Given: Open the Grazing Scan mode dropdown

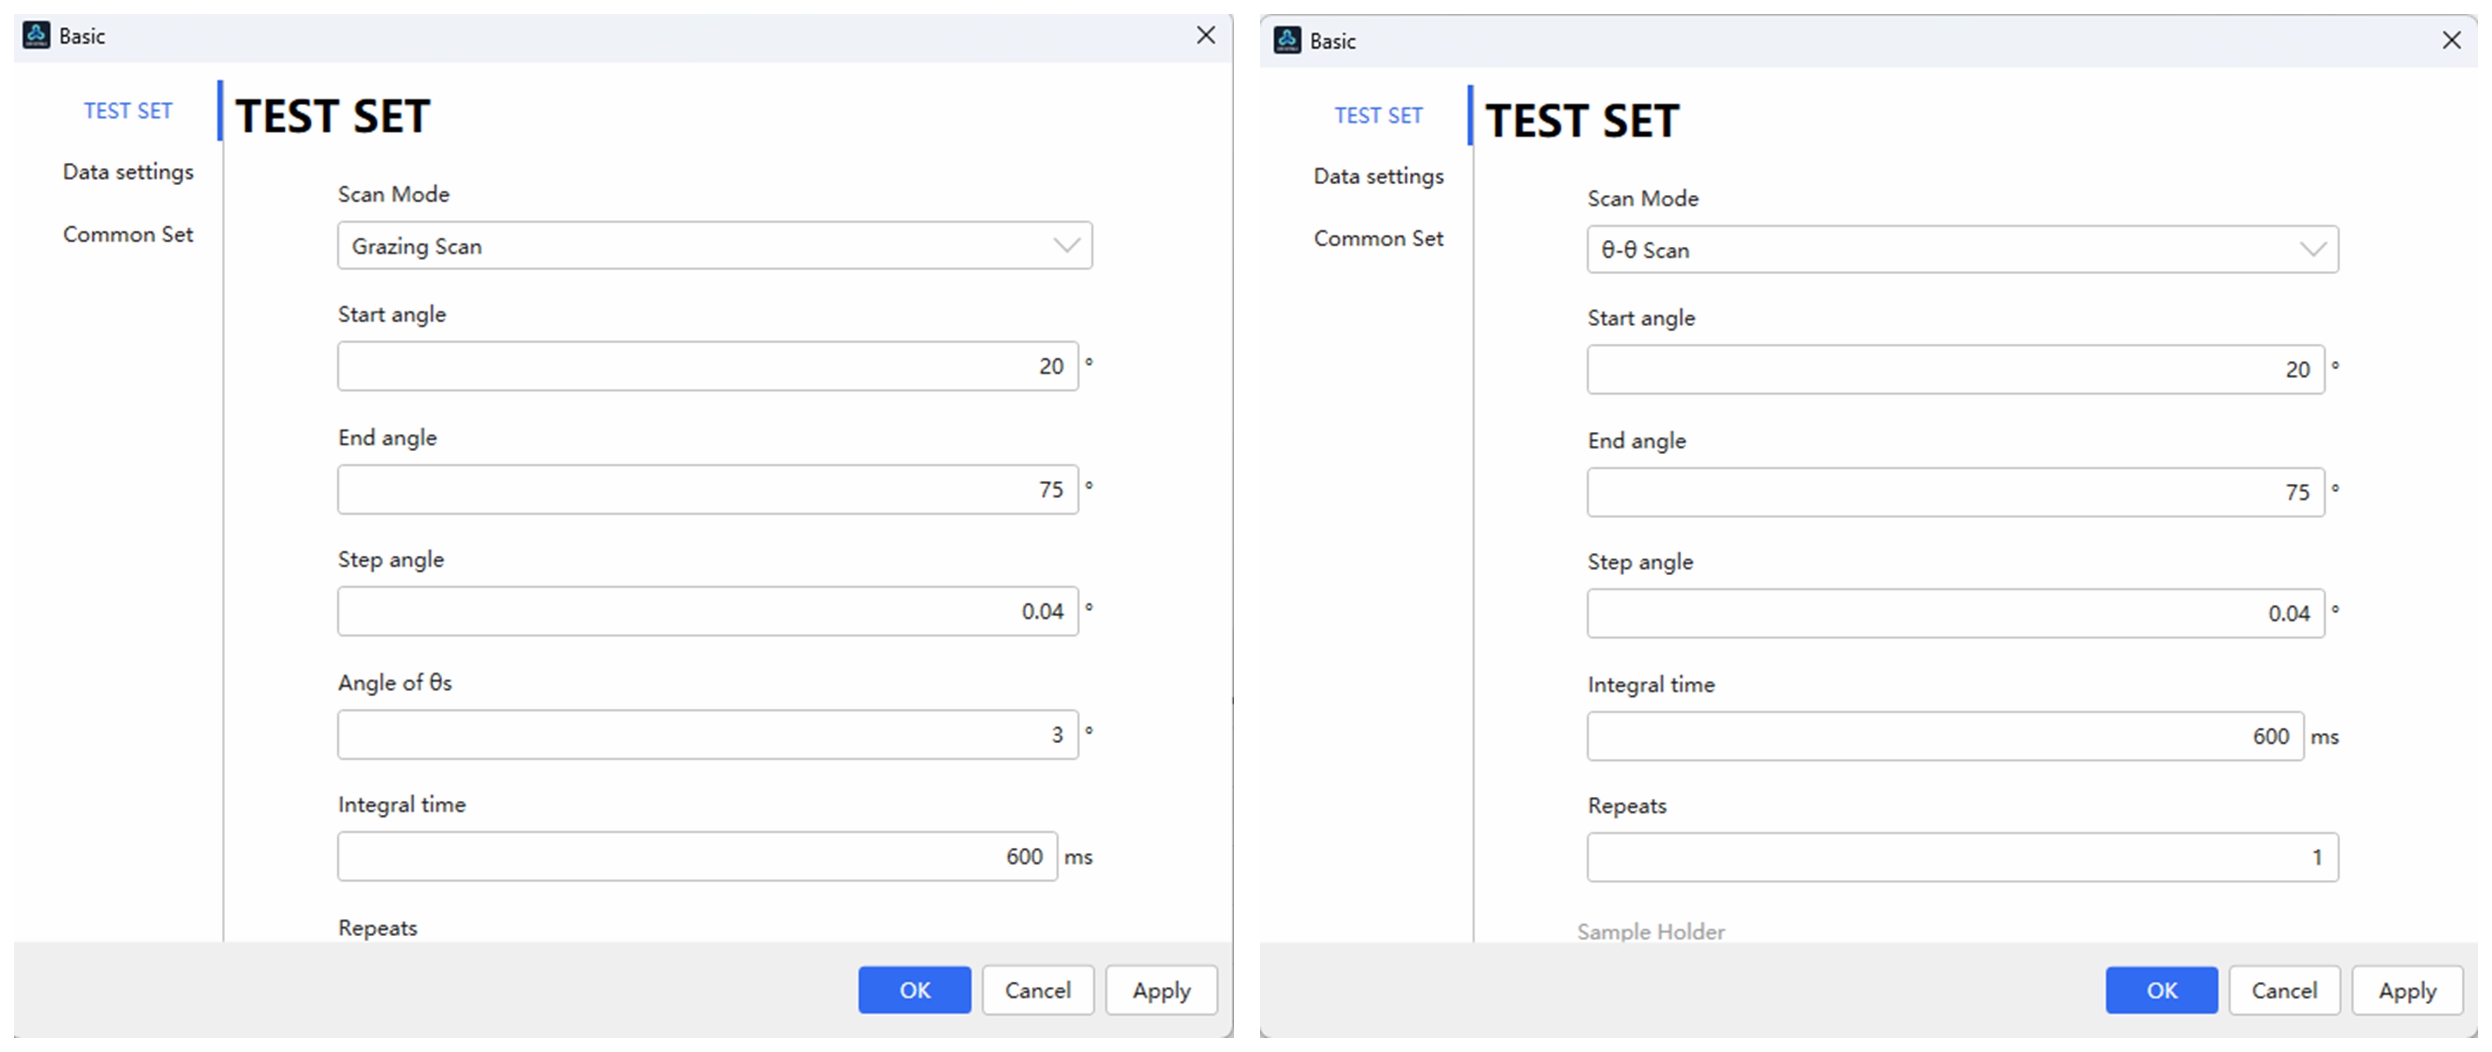Looking at the screenshot, I should coord(714,246).
